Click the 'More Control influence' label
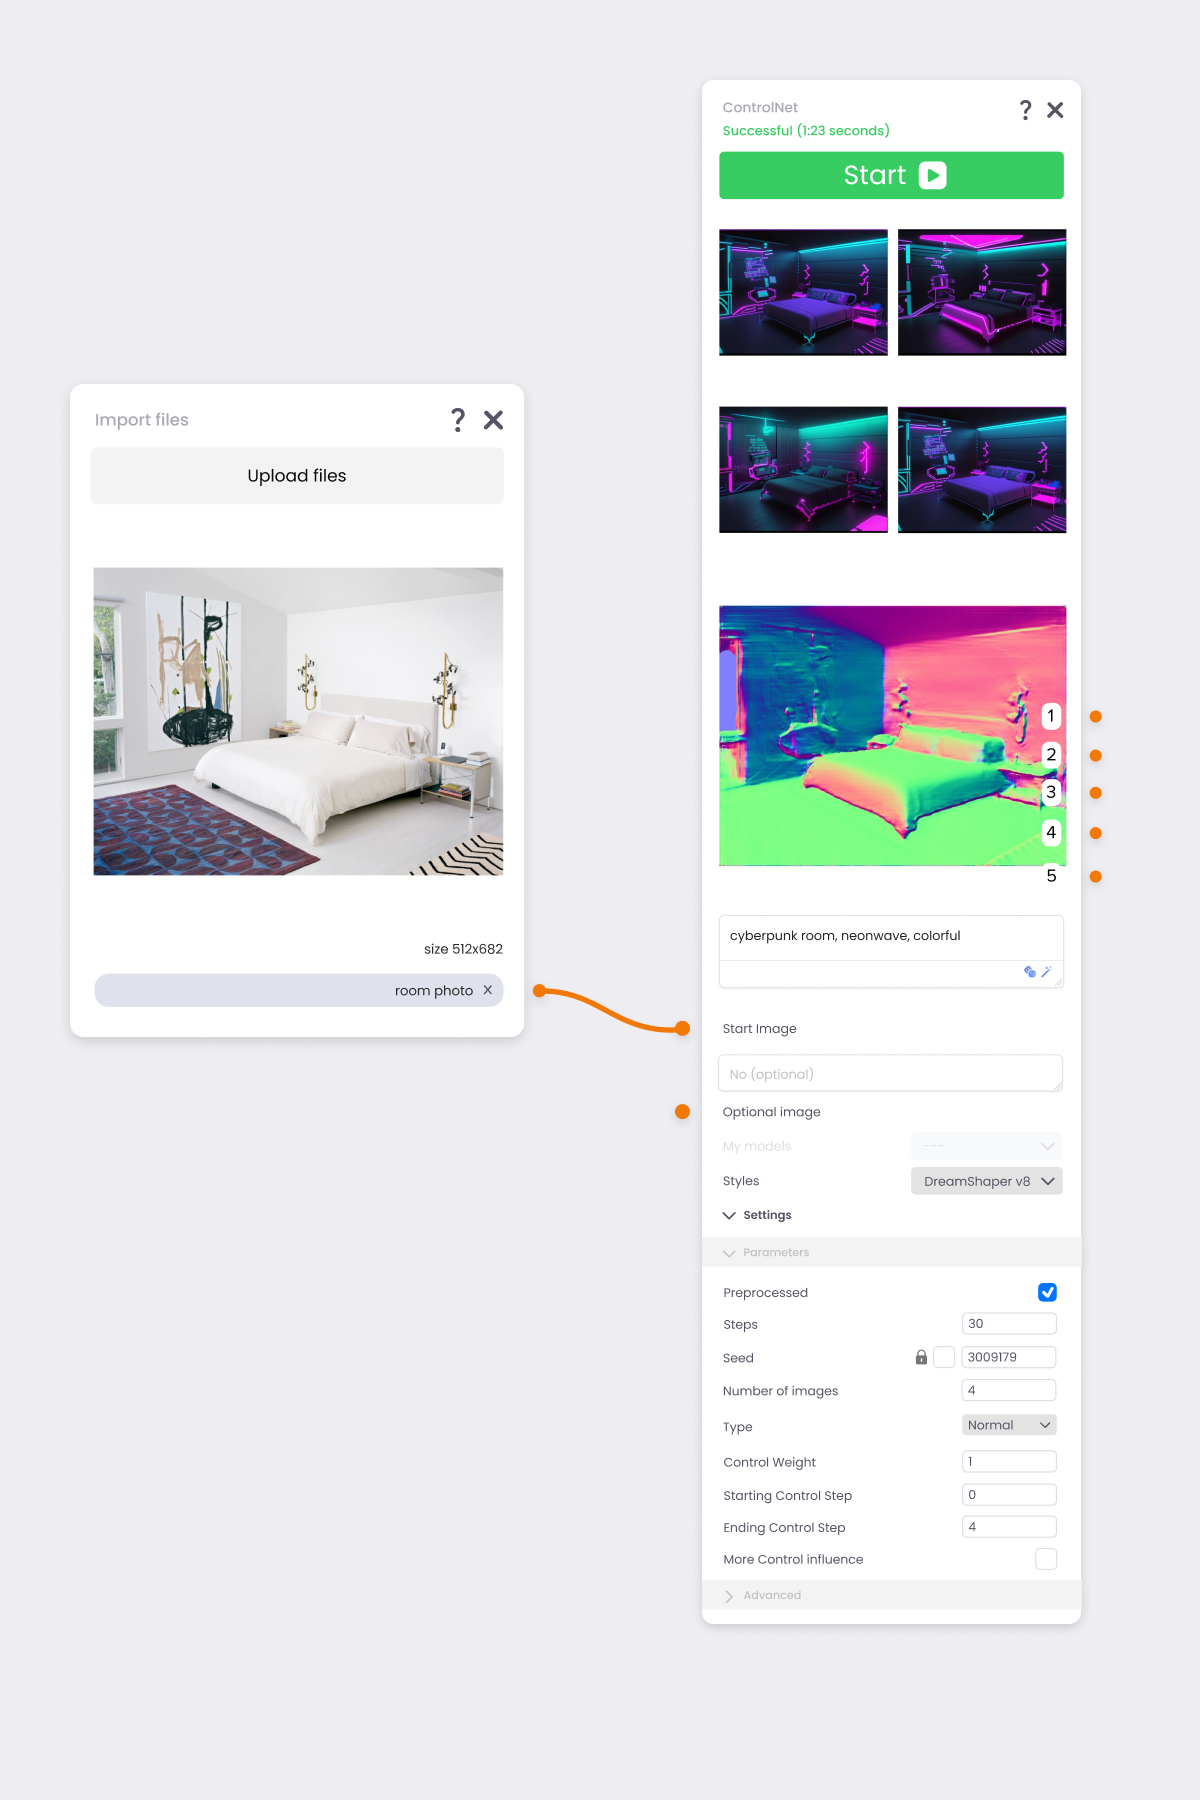Screen dimensions: 1200x1800 pyautogui.click(x=793, y=1559)
